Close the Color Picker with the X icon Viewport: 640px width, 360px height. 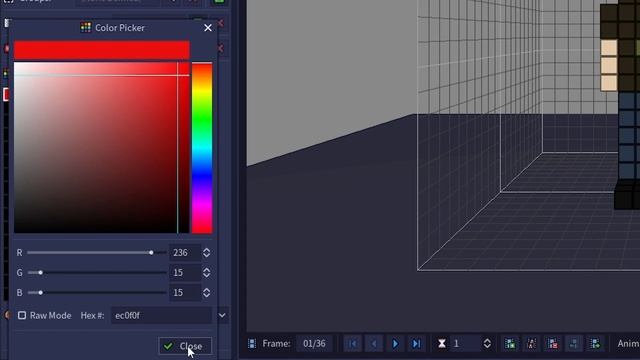pyautogui.click(x=208, y=28)
